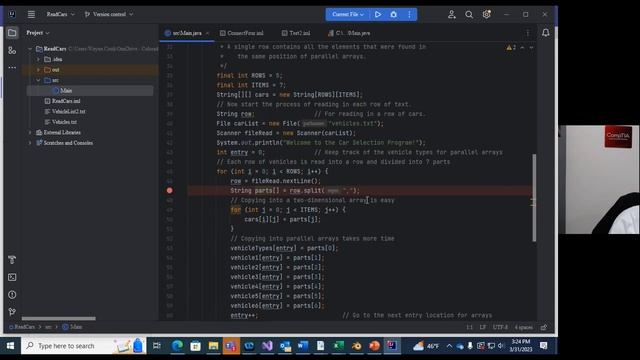
Task: Open the Version control dropdown
Action: [109, 14]
